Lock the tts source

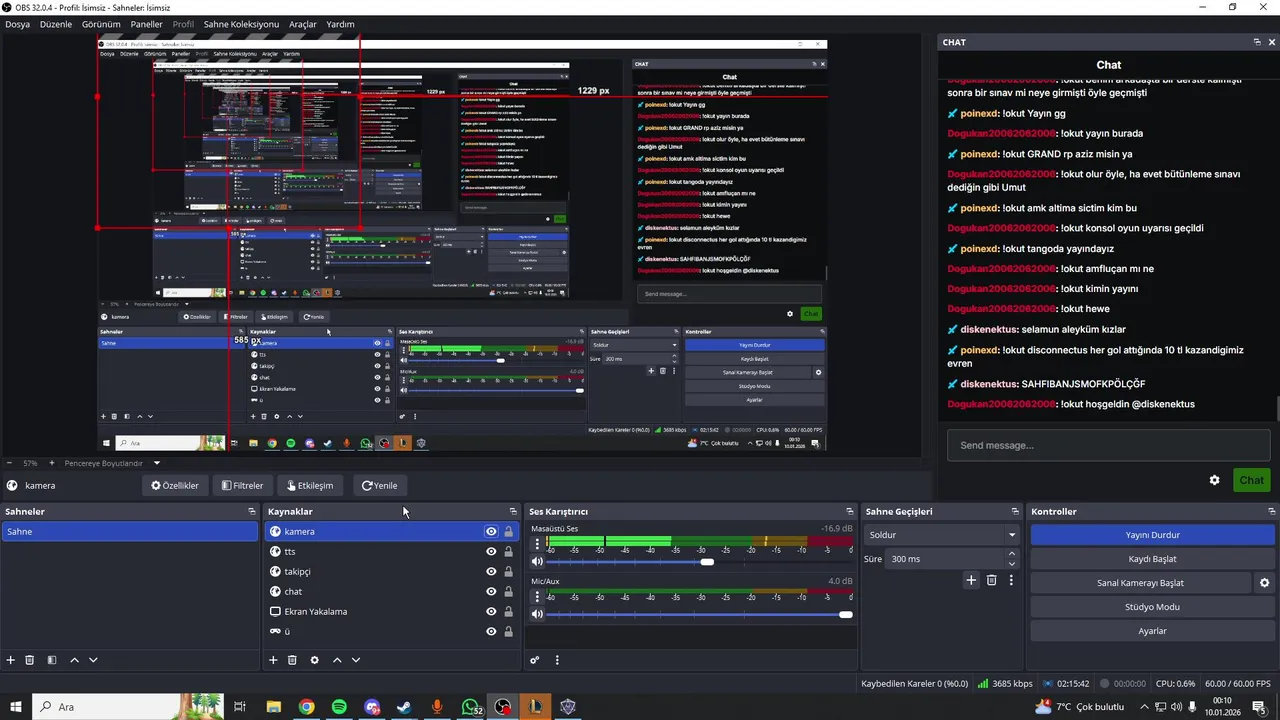click(x=509, y=552)
